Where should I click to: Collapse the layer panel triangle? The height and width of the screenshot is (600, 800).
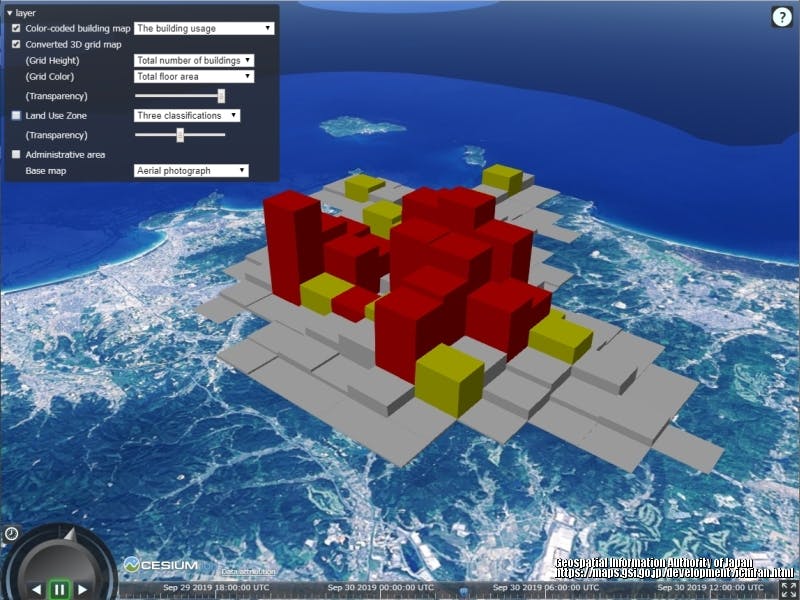(9, 13)
